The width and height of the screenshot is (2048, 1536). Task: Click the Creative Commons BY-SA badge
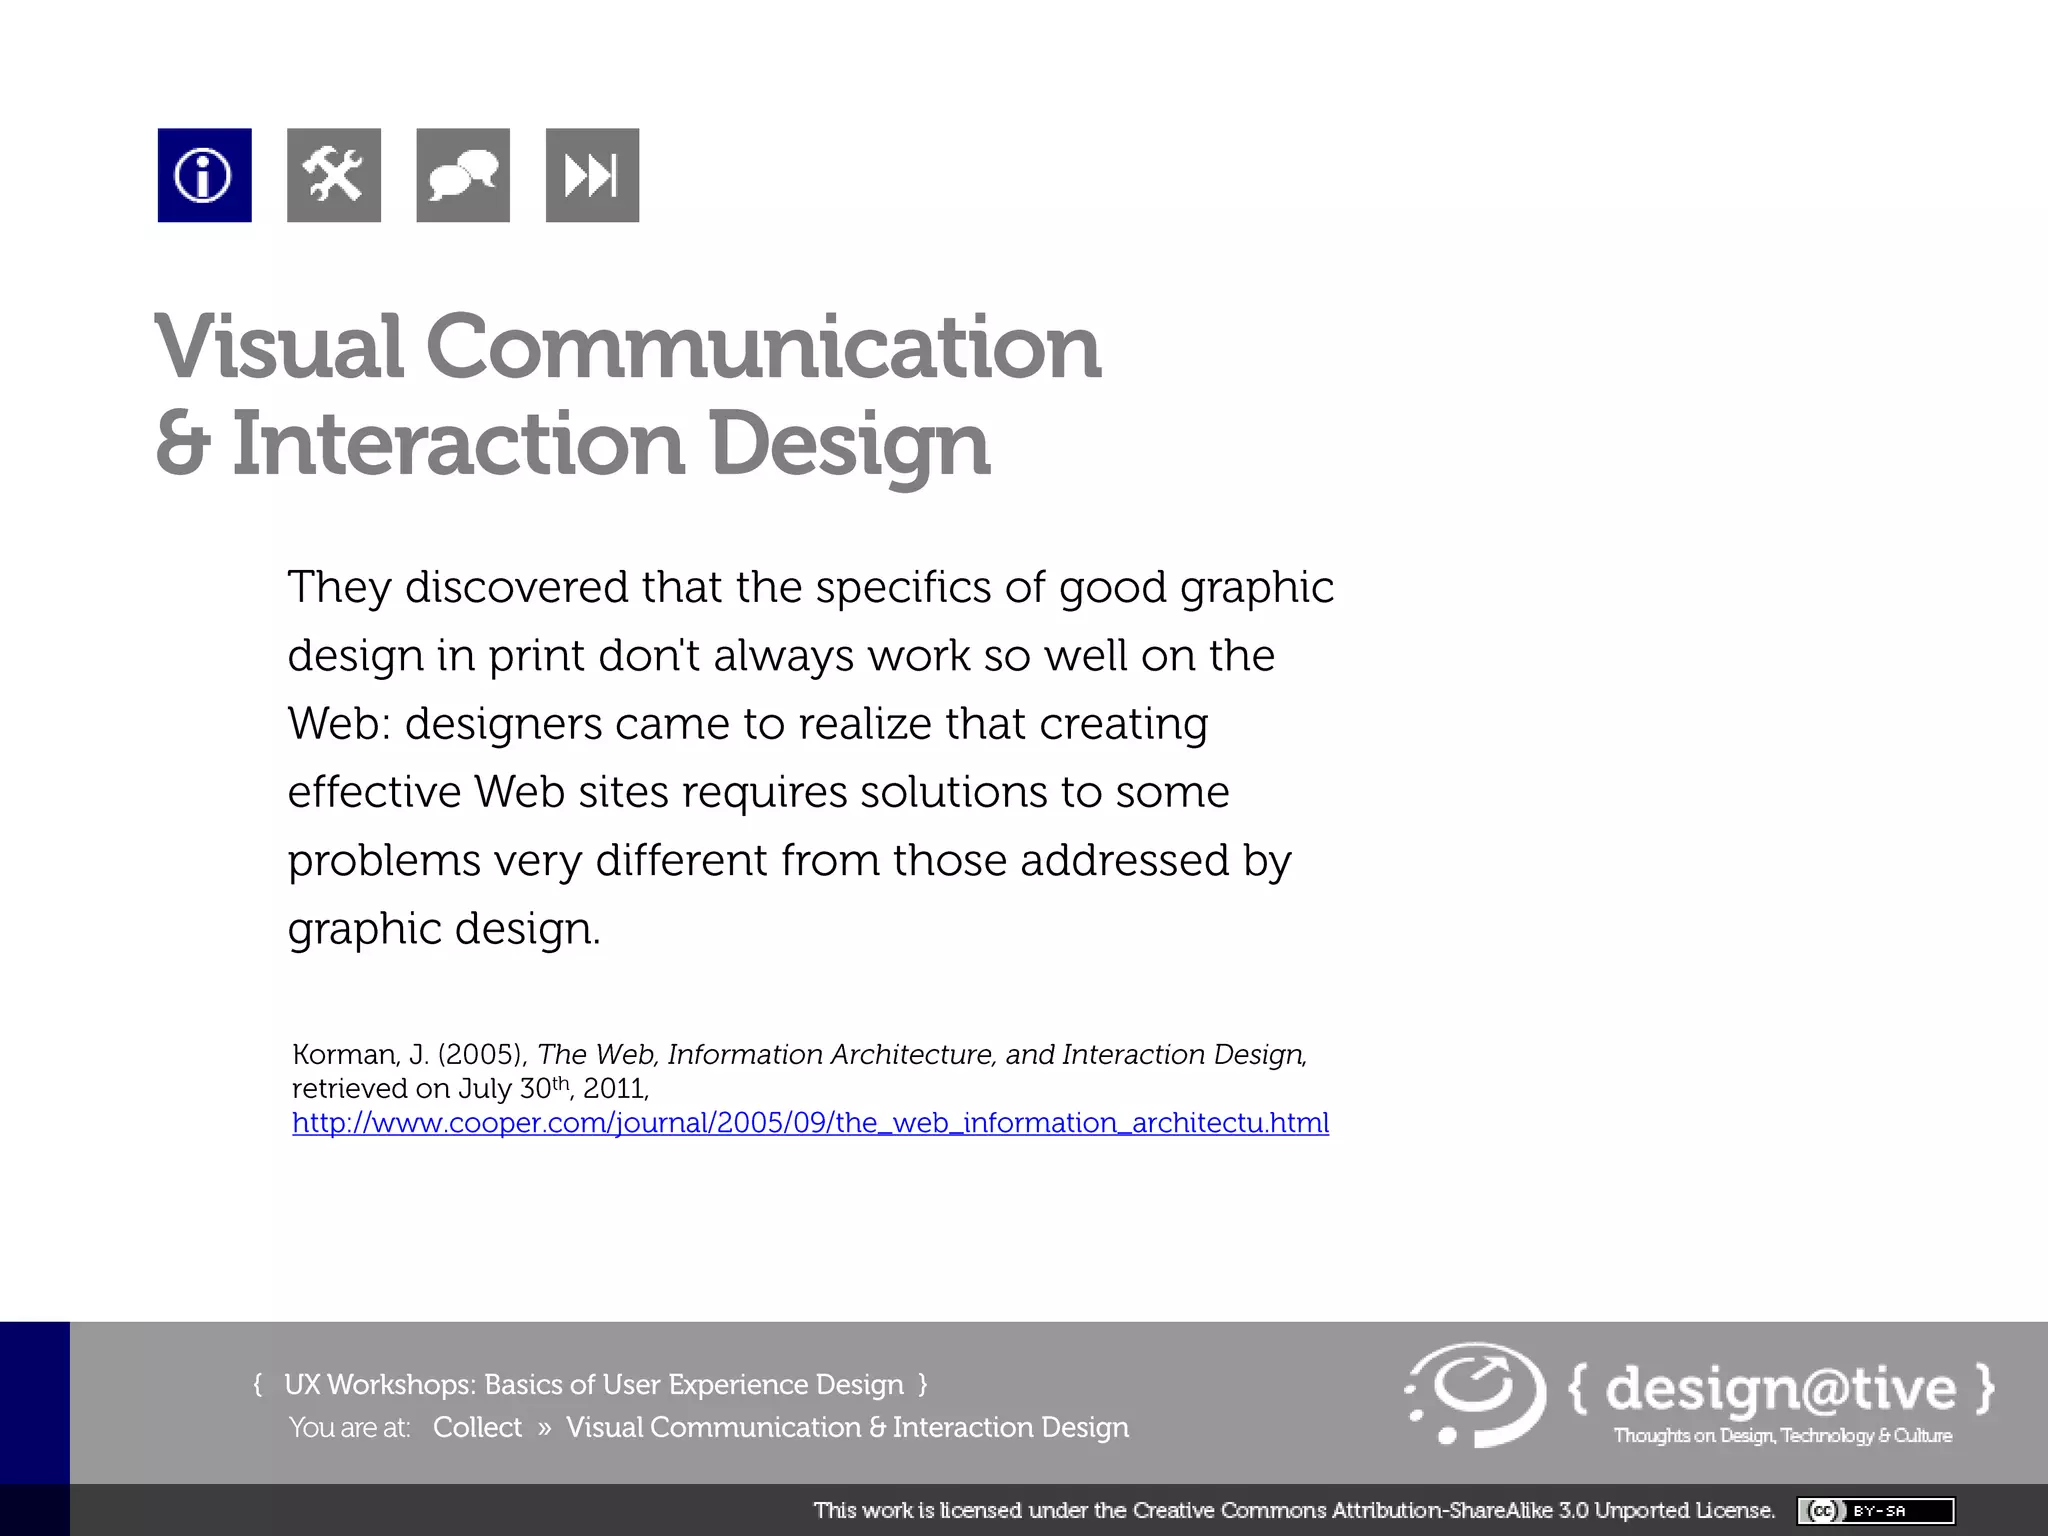pyautogui.click(x=1875, y=1510)
